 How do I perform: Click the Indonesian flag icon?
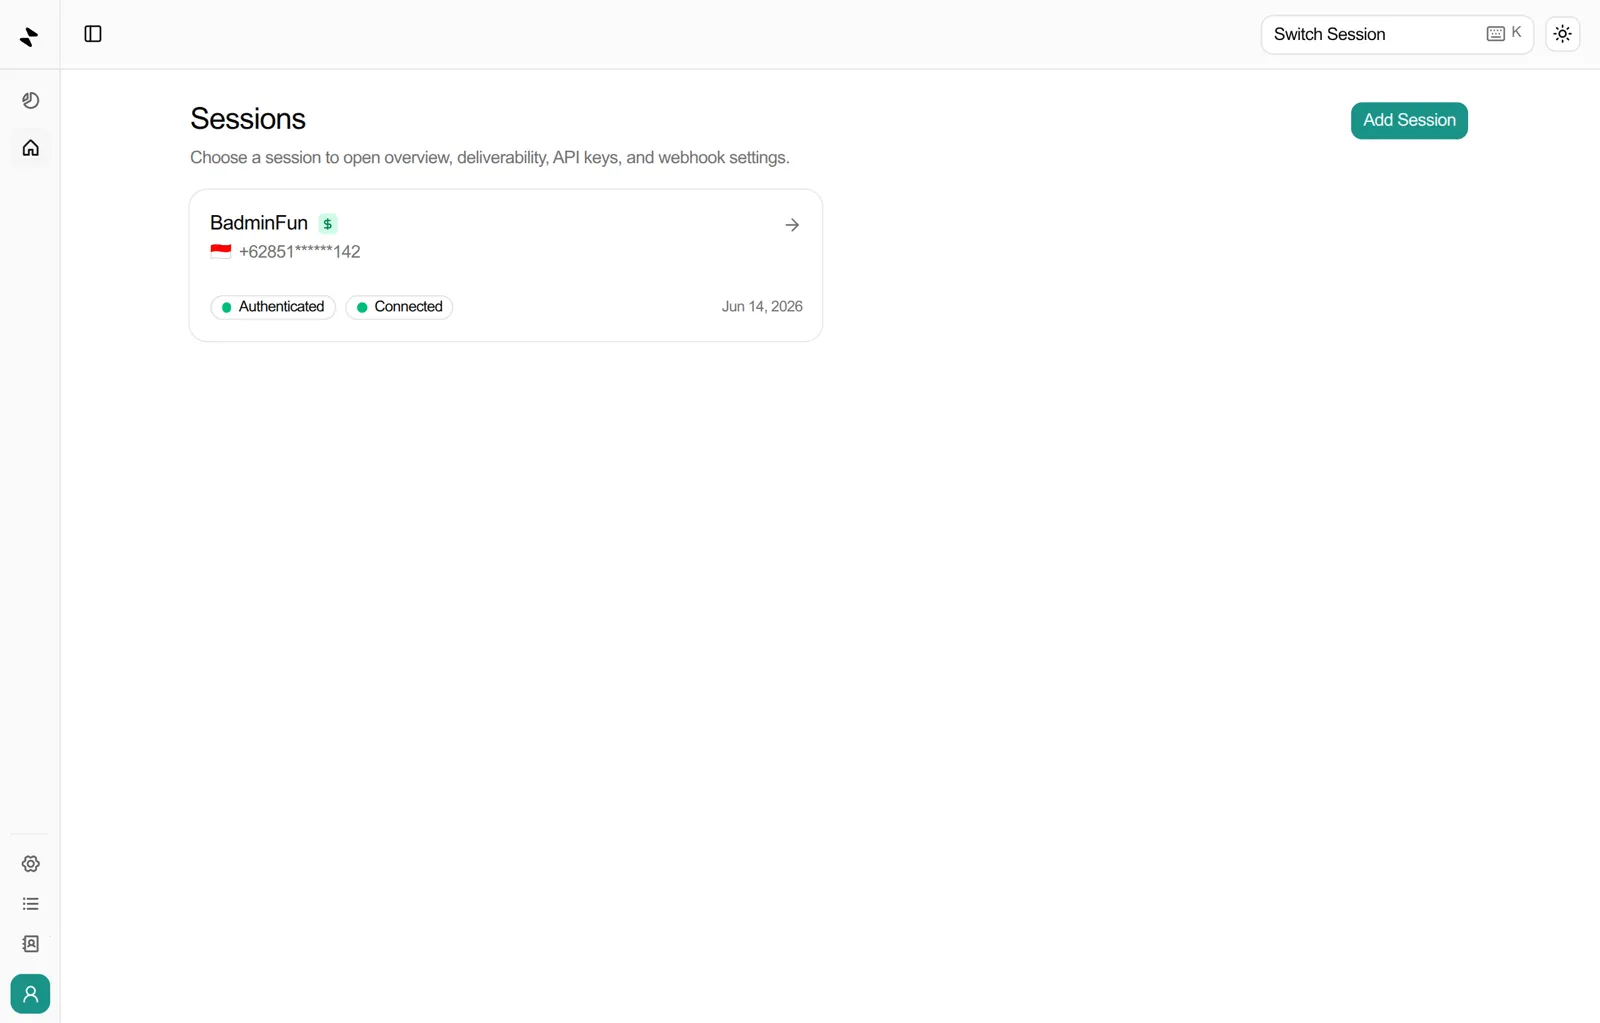pos(221,251)
